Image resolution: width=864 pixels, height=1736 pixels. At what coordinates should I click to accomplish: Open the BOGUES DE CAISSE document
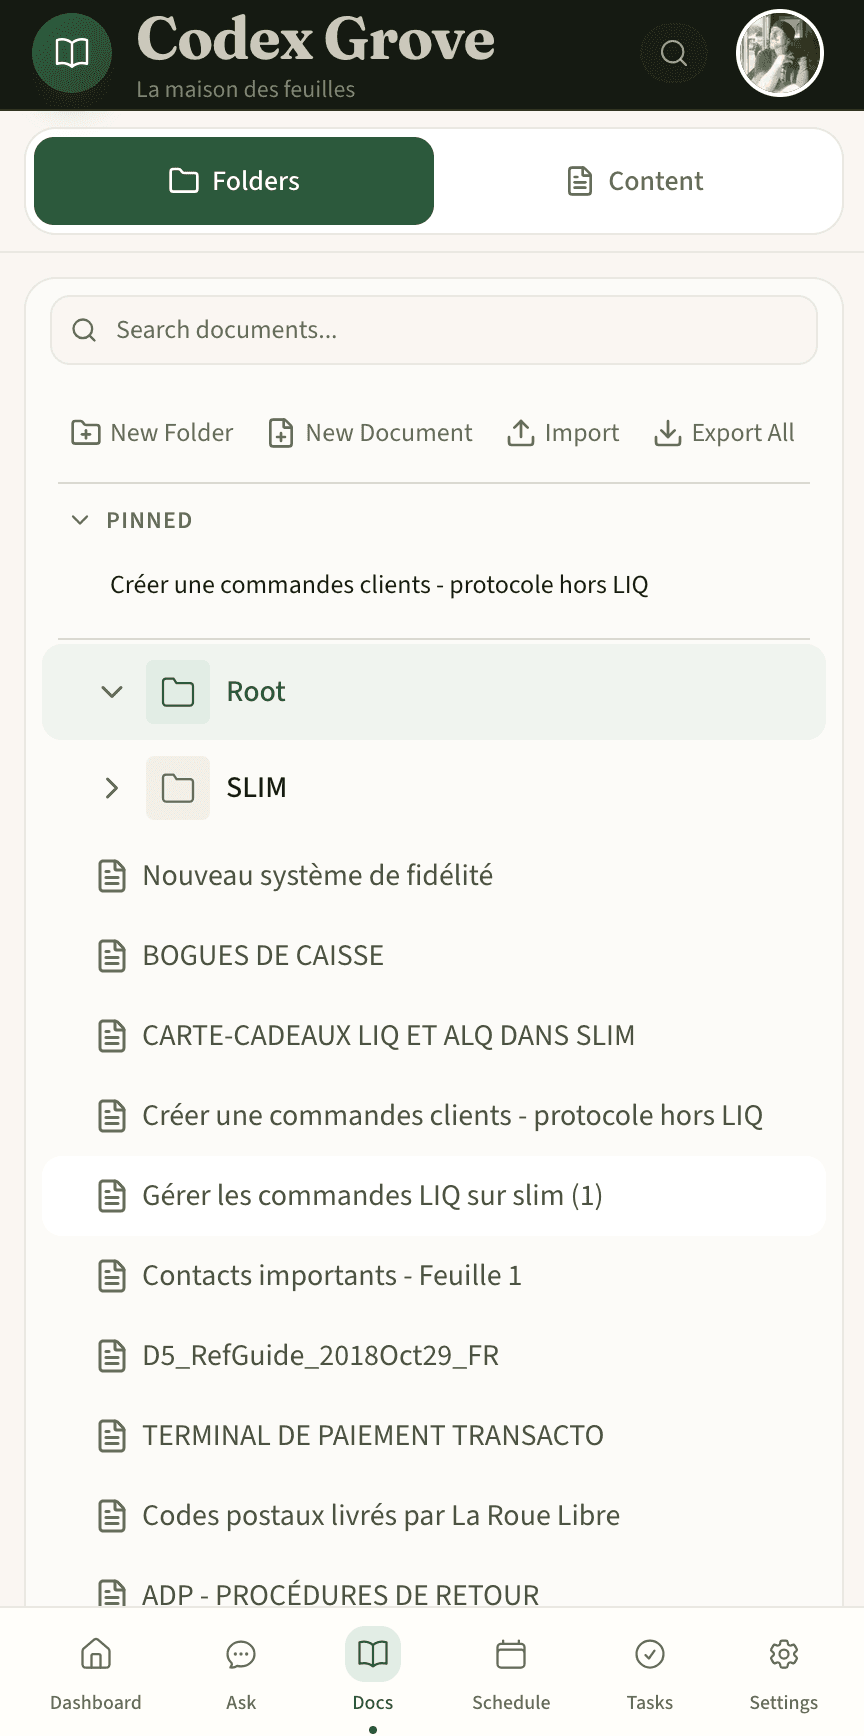(263, 955)
